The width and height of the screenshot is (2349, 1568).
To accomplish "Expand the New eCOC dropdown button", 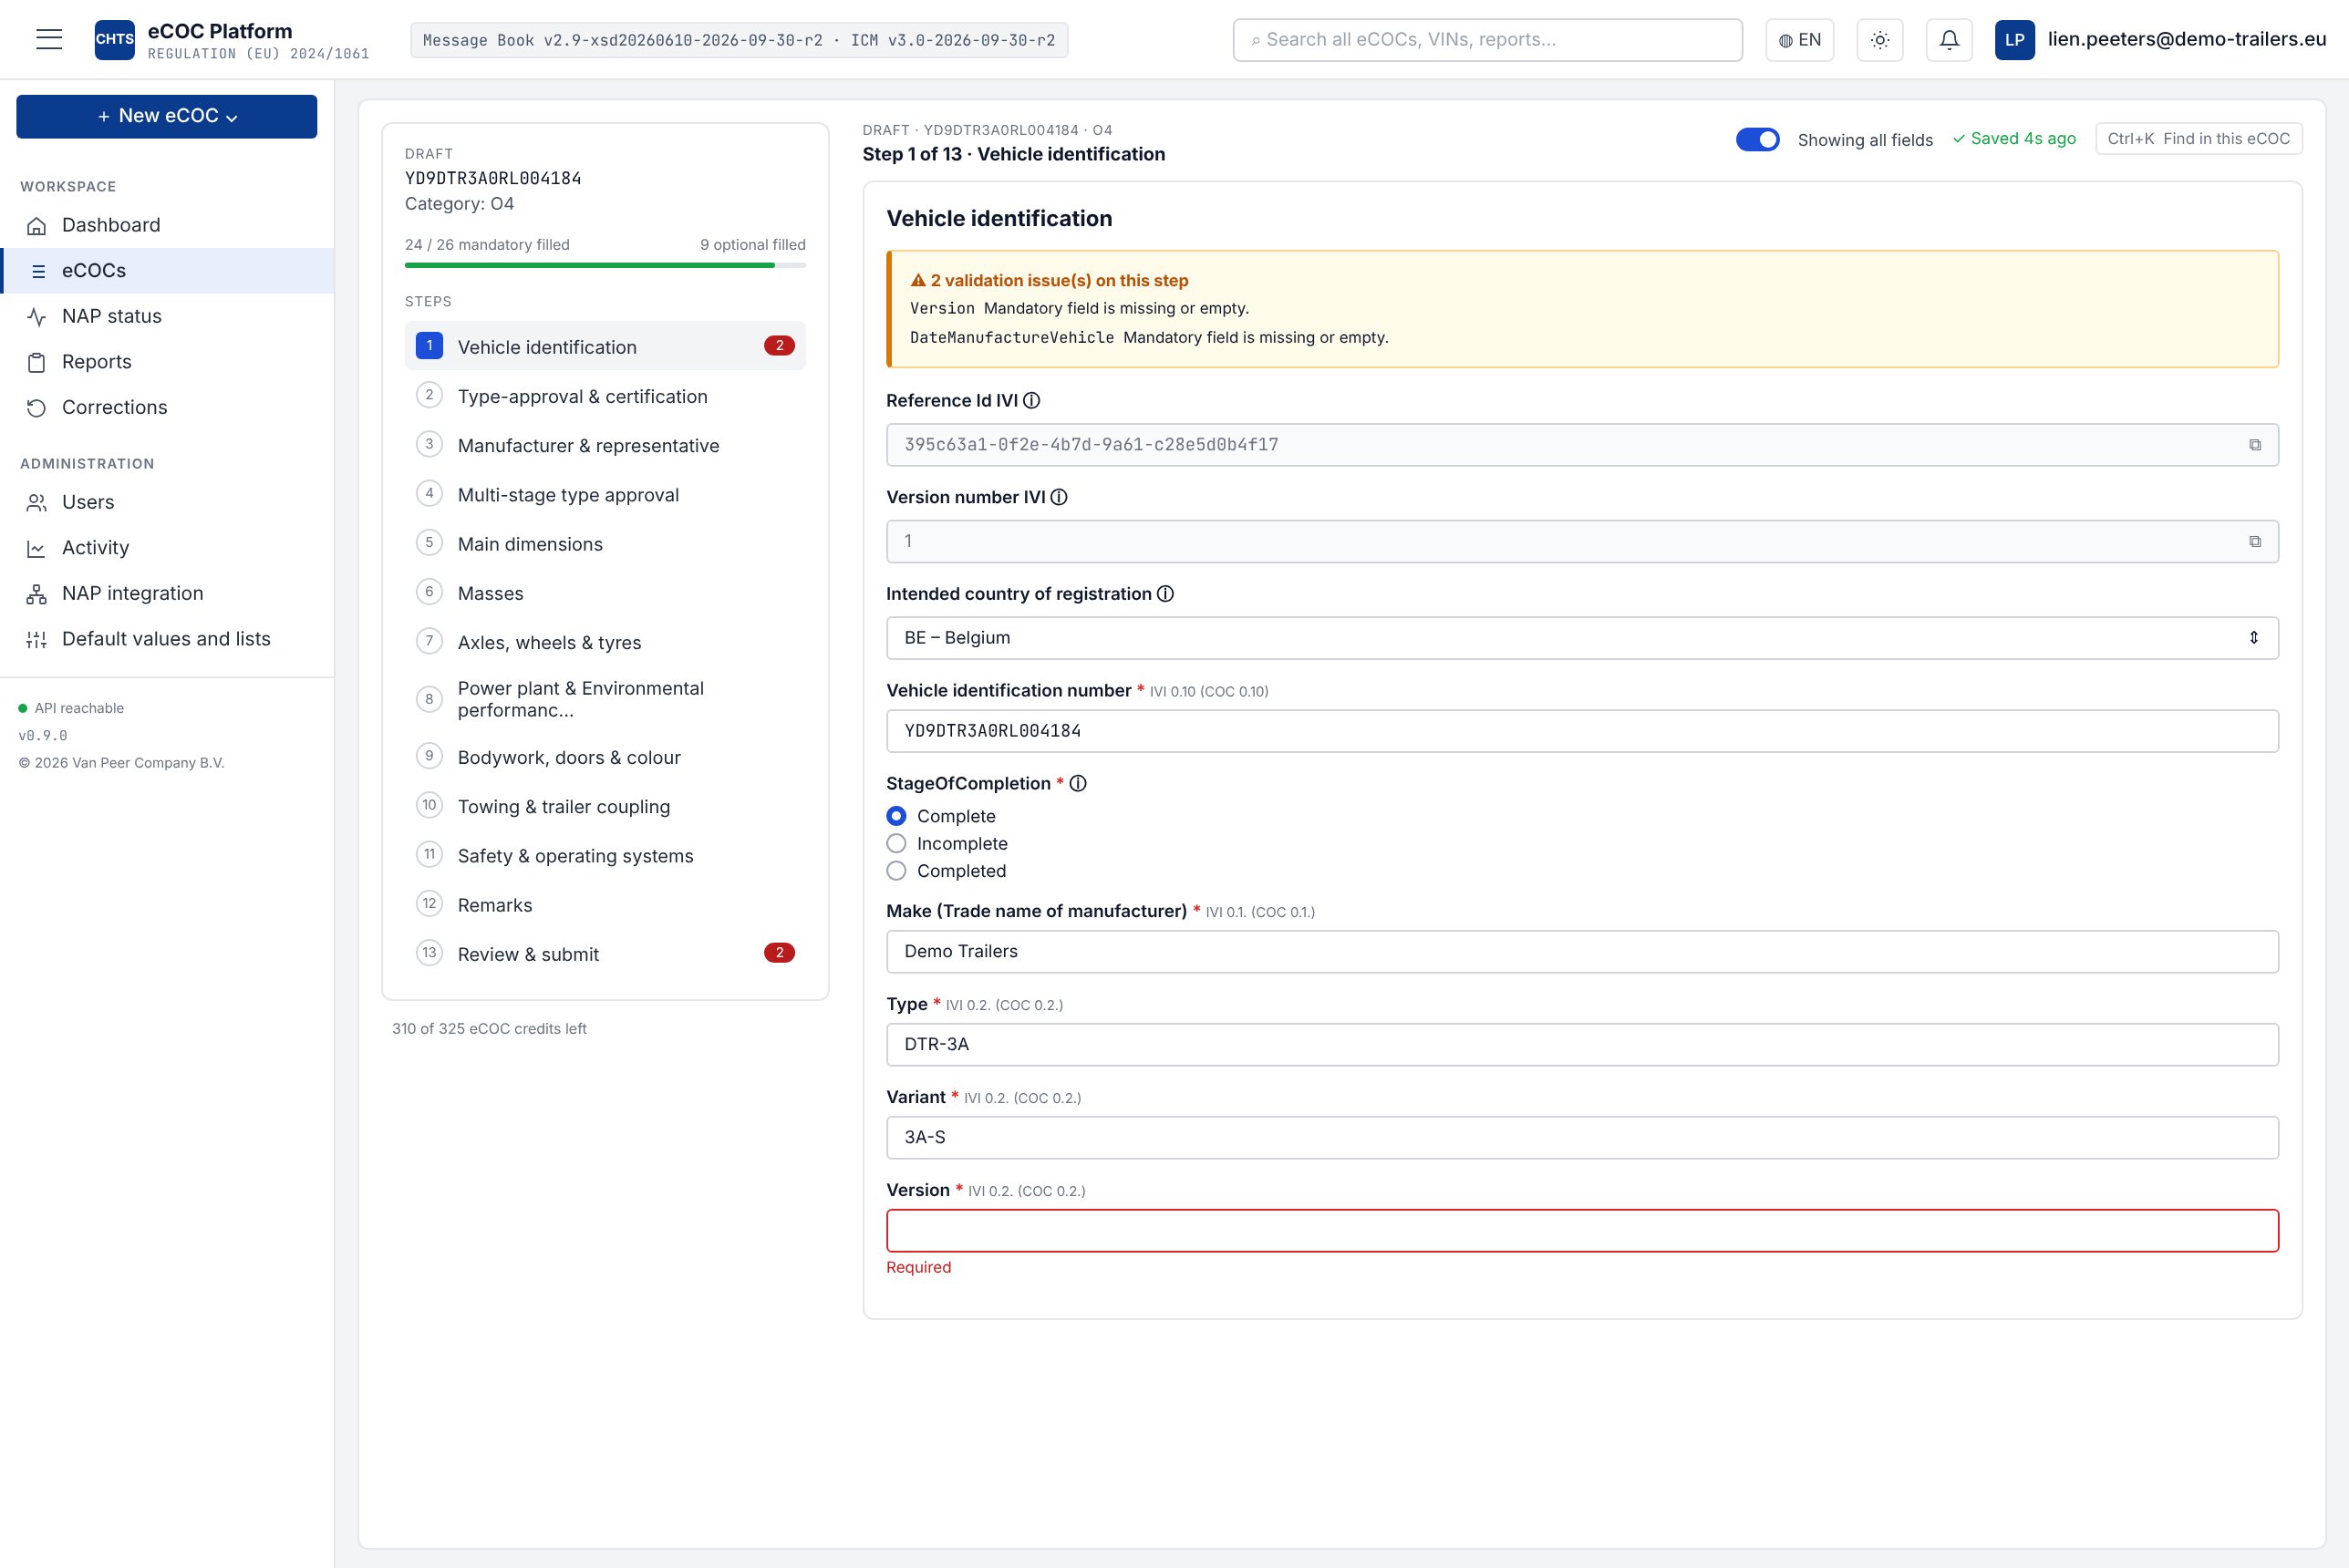I will [x=167, y=116].
